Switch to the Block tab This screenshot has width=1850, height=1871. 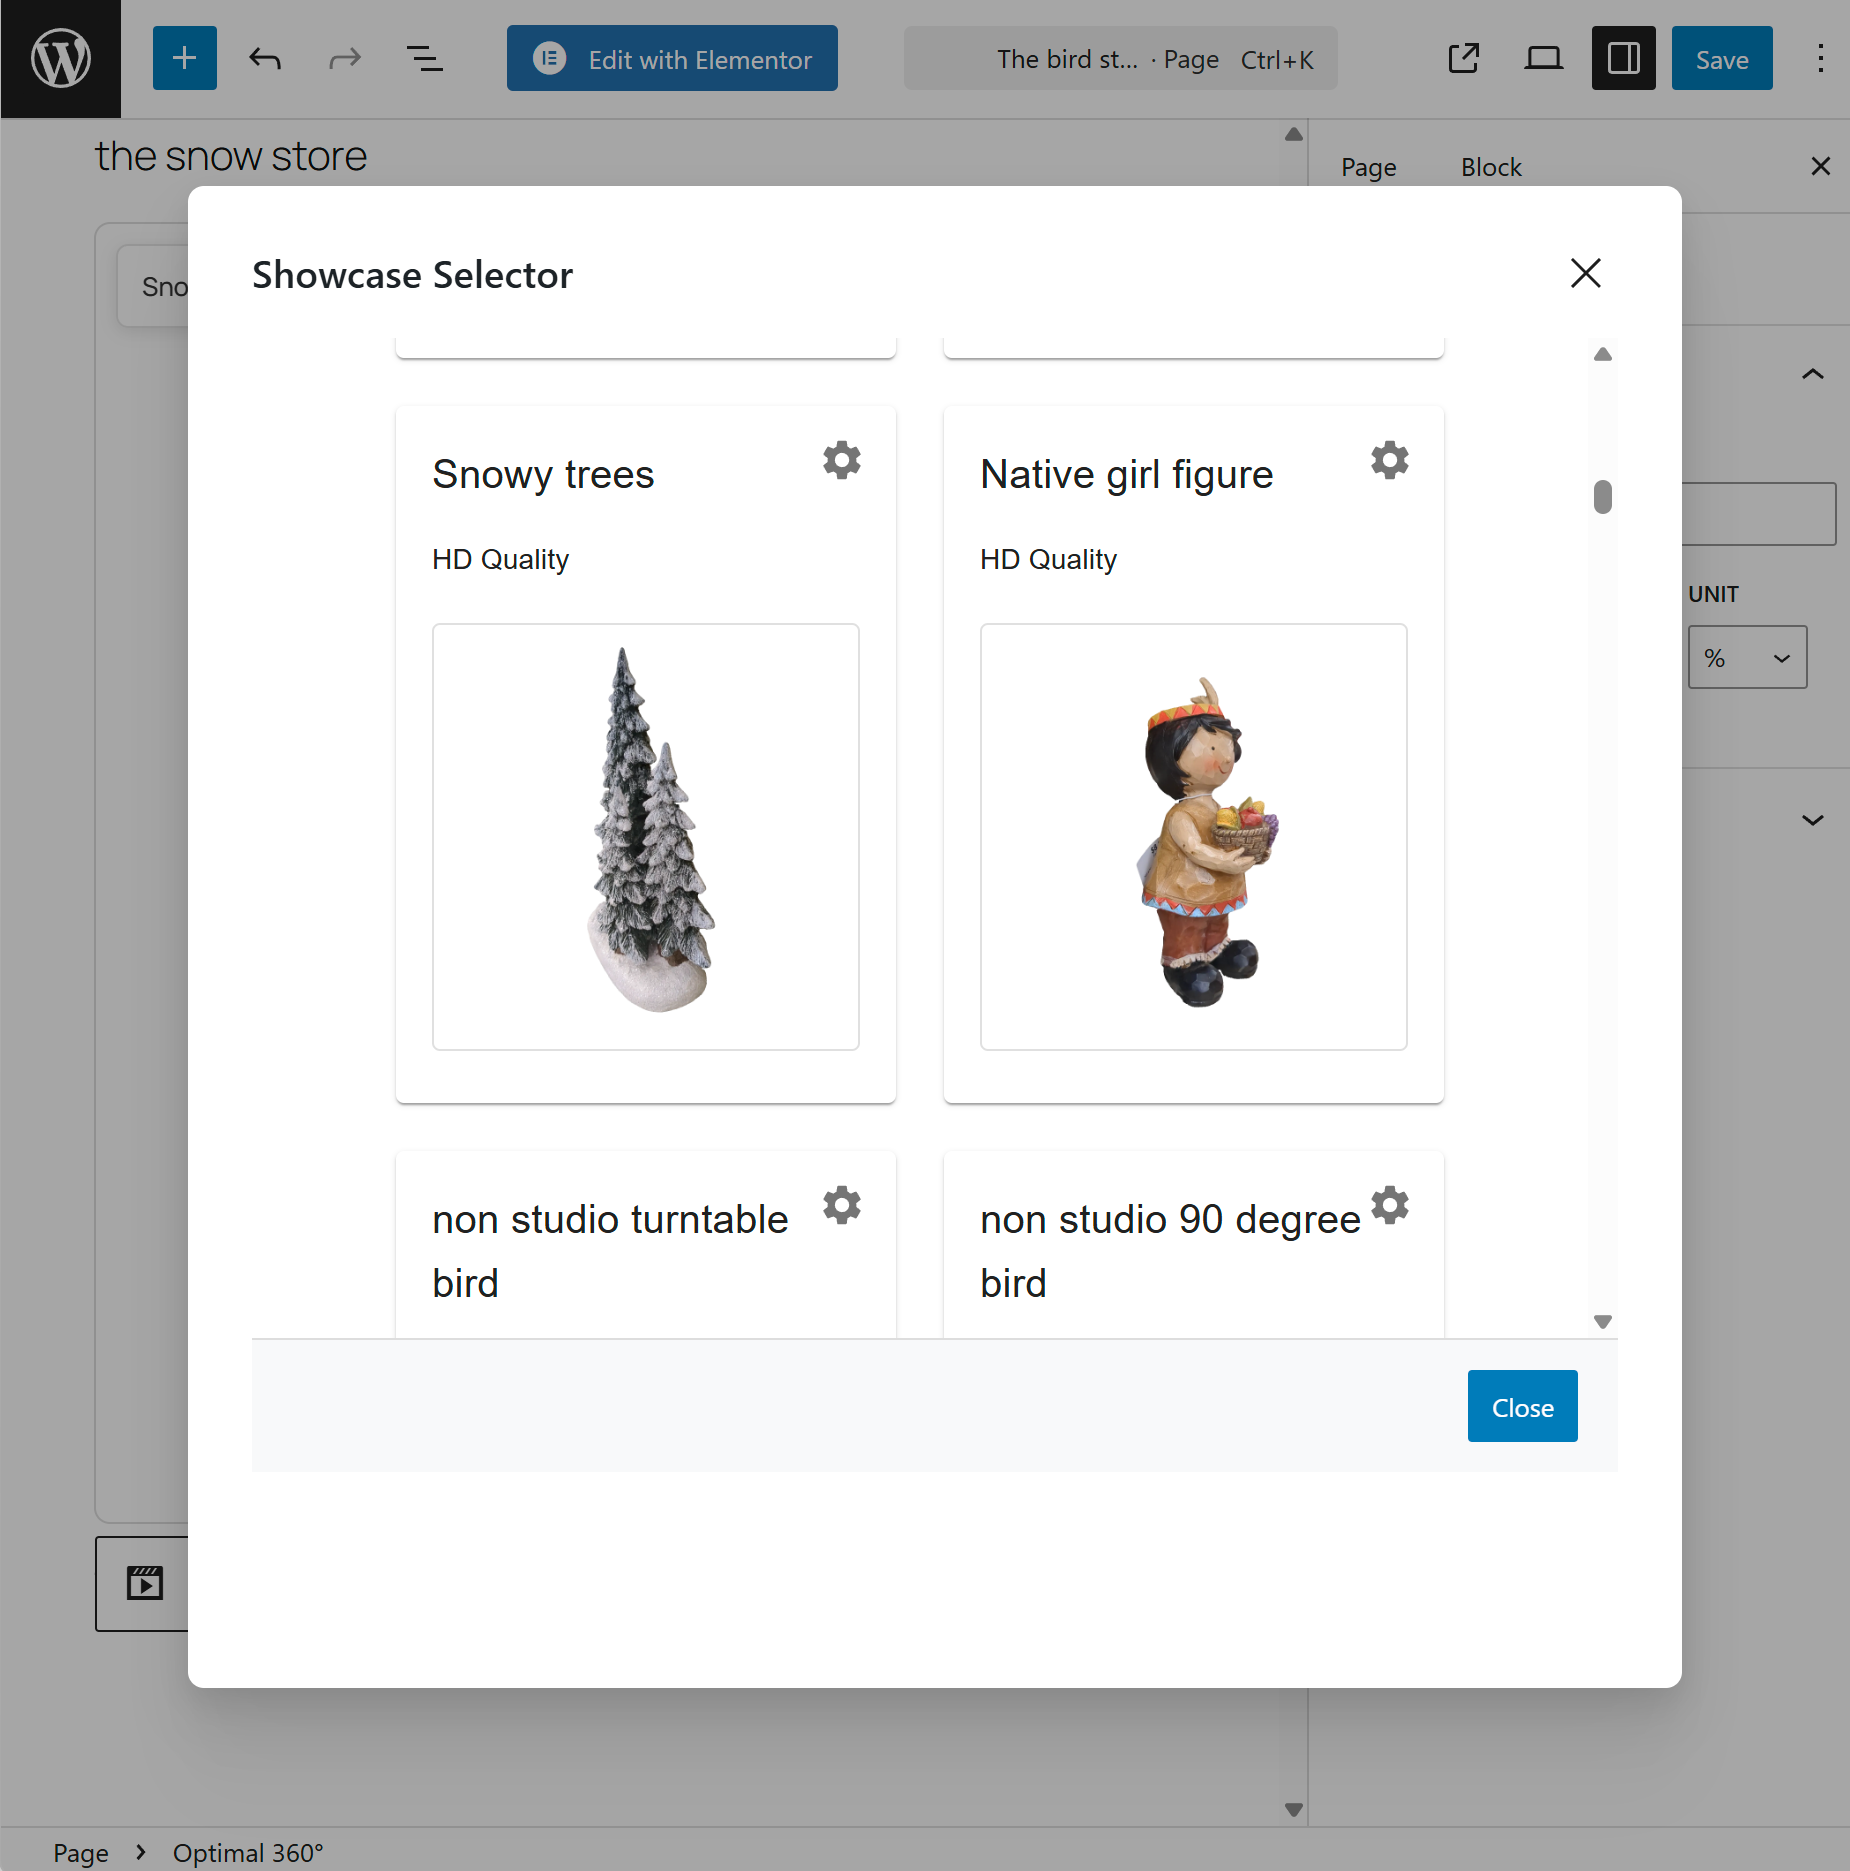tap(1491, 167)
